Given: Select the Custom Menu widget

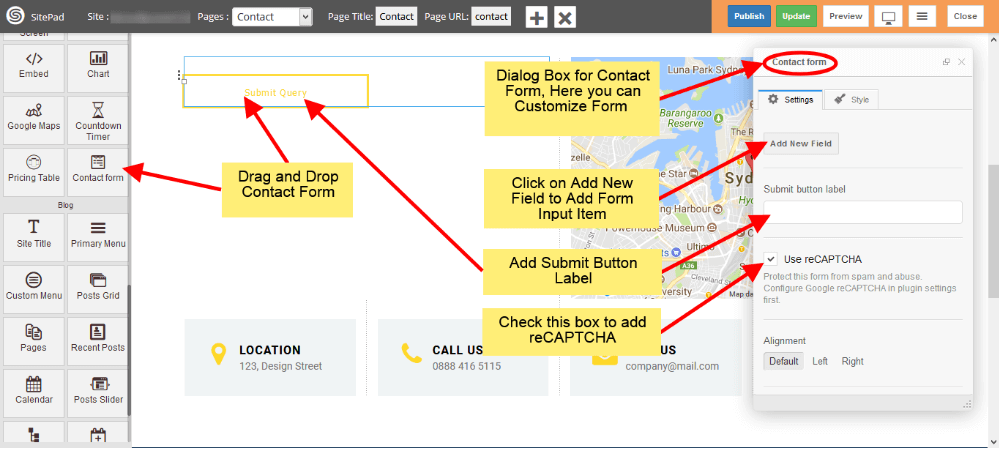Looking at the screenshot, I should [34, 289].
